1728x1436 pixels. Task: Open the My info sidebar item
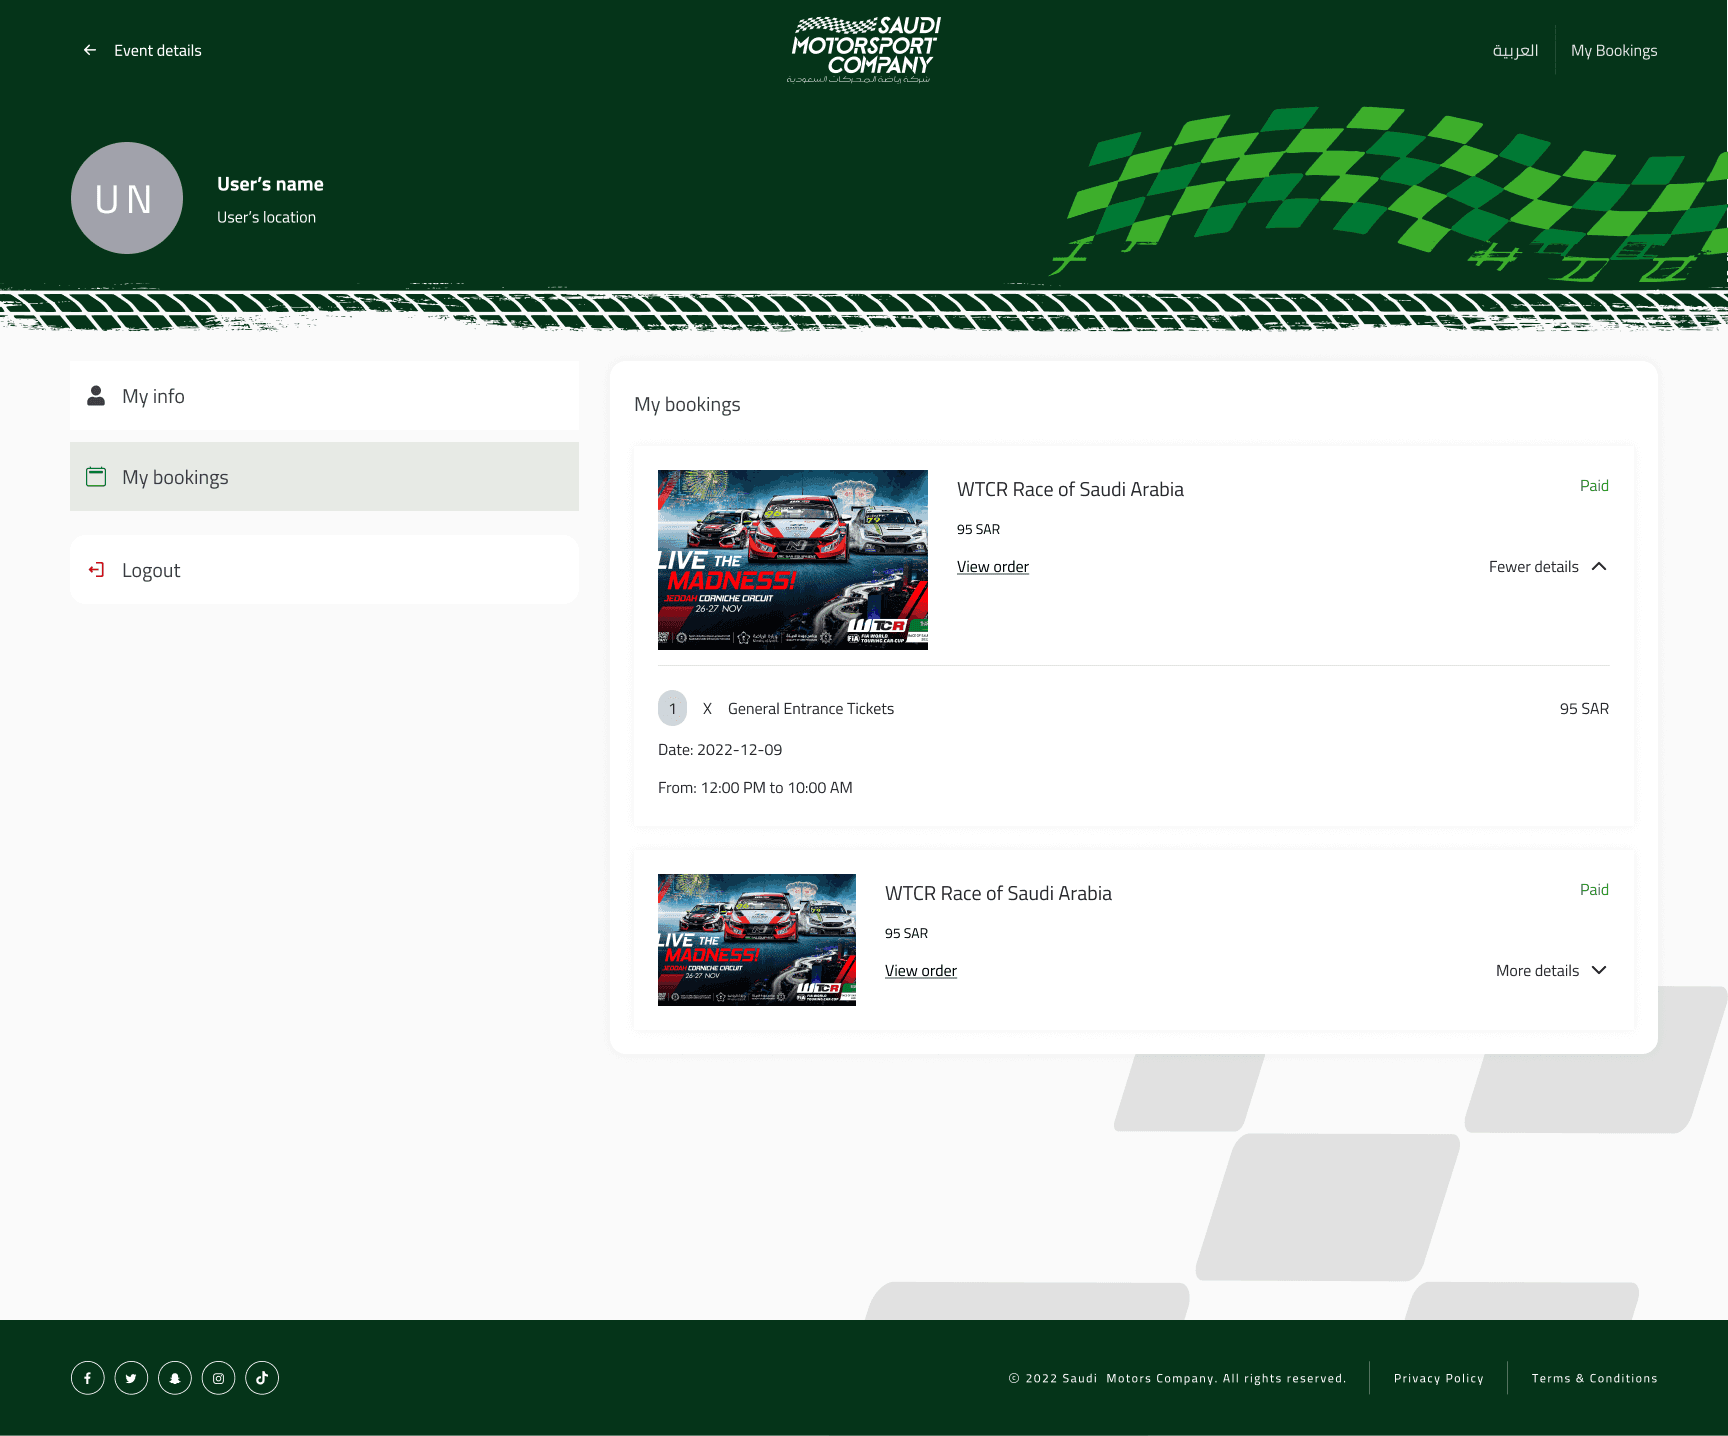324,396
